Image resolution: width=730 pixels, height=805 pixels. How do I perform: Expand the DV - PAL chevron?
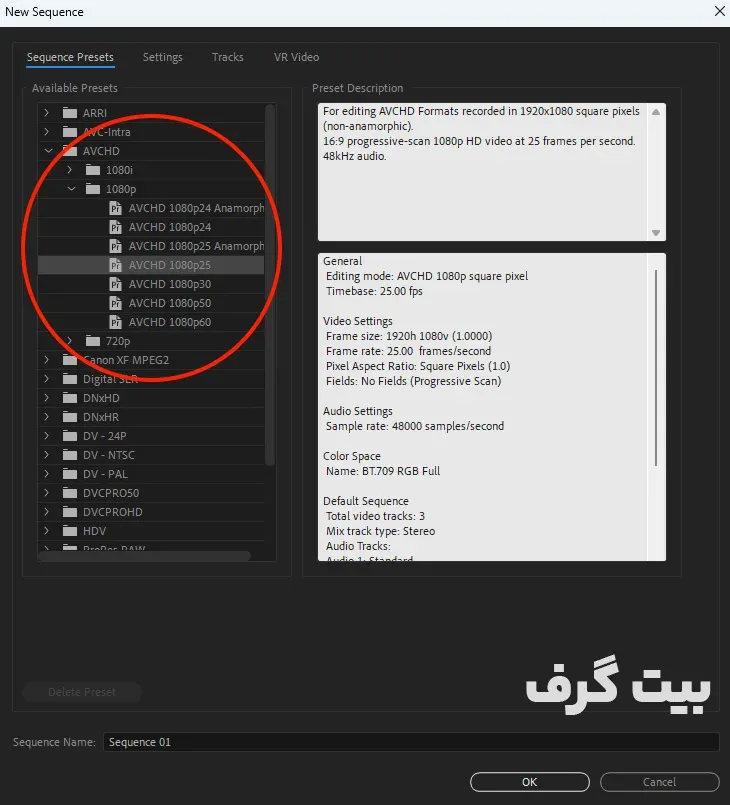pos(47,474)
